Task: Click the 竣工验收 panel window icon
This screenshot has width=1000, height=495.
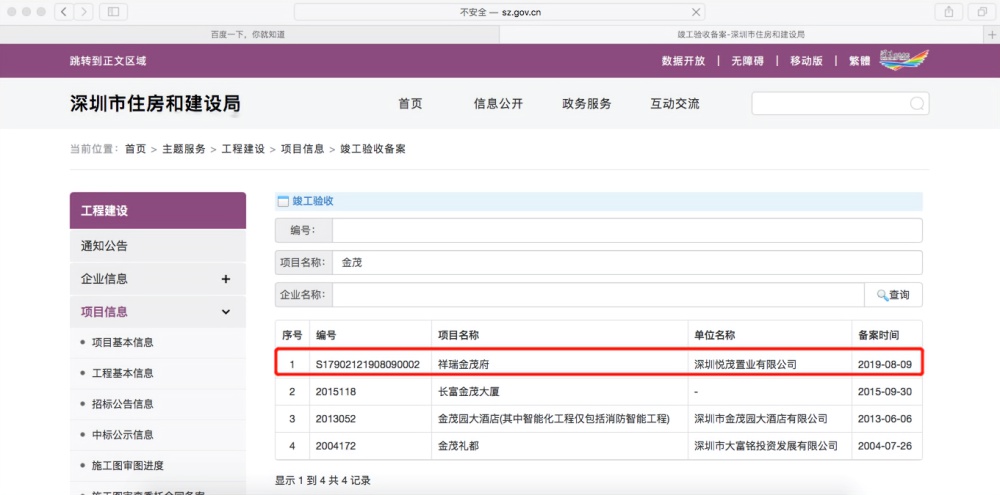Action: coord(283,202)
